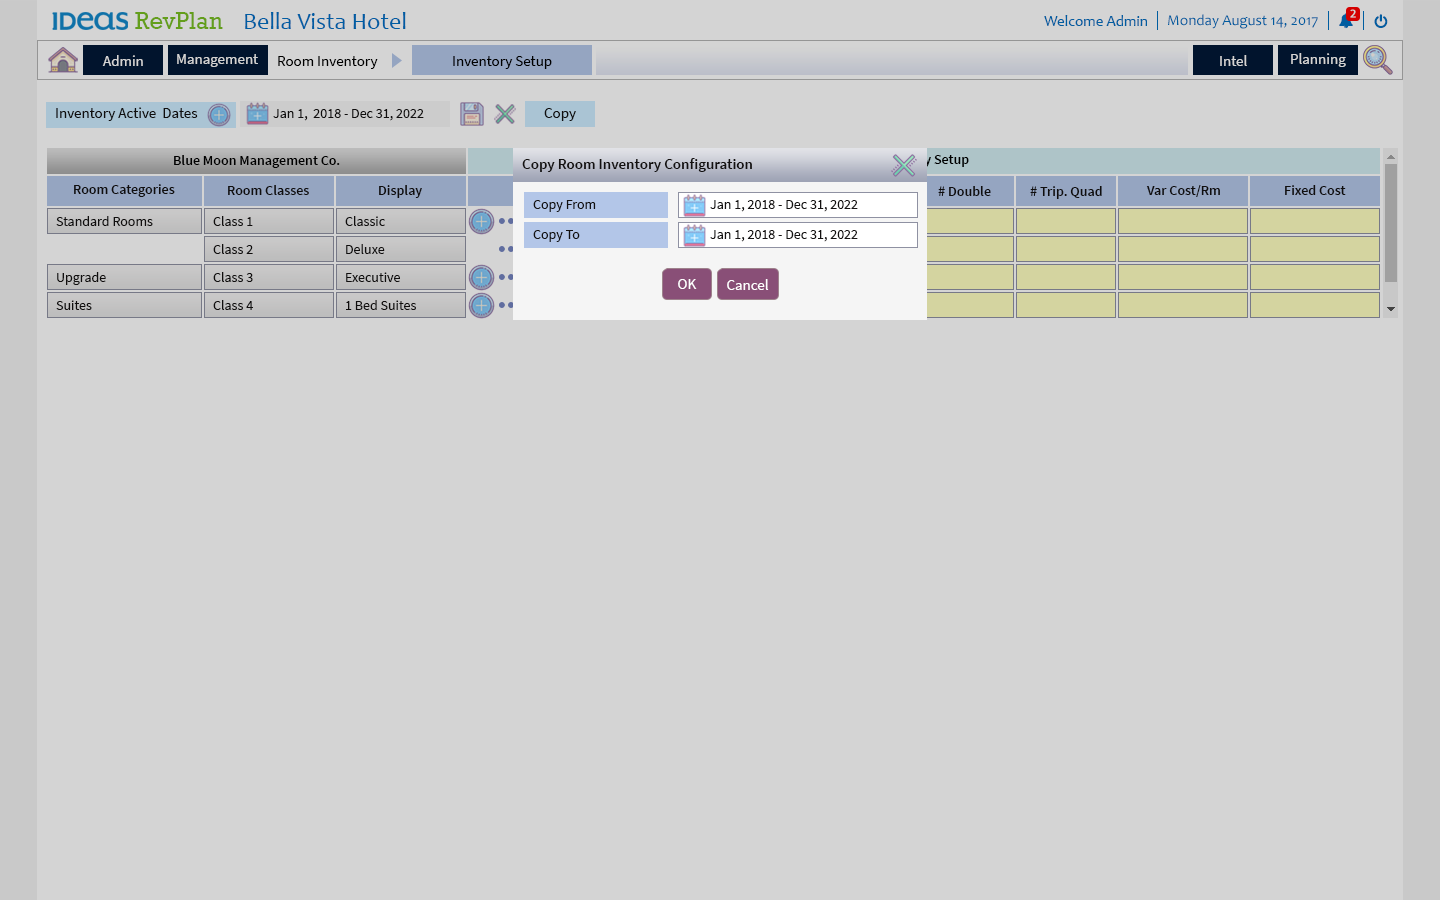The height and width of the screenshot is (900, 1440).
Task: Click the table scrollbar down arrow
Action: tap(1390, 309)
